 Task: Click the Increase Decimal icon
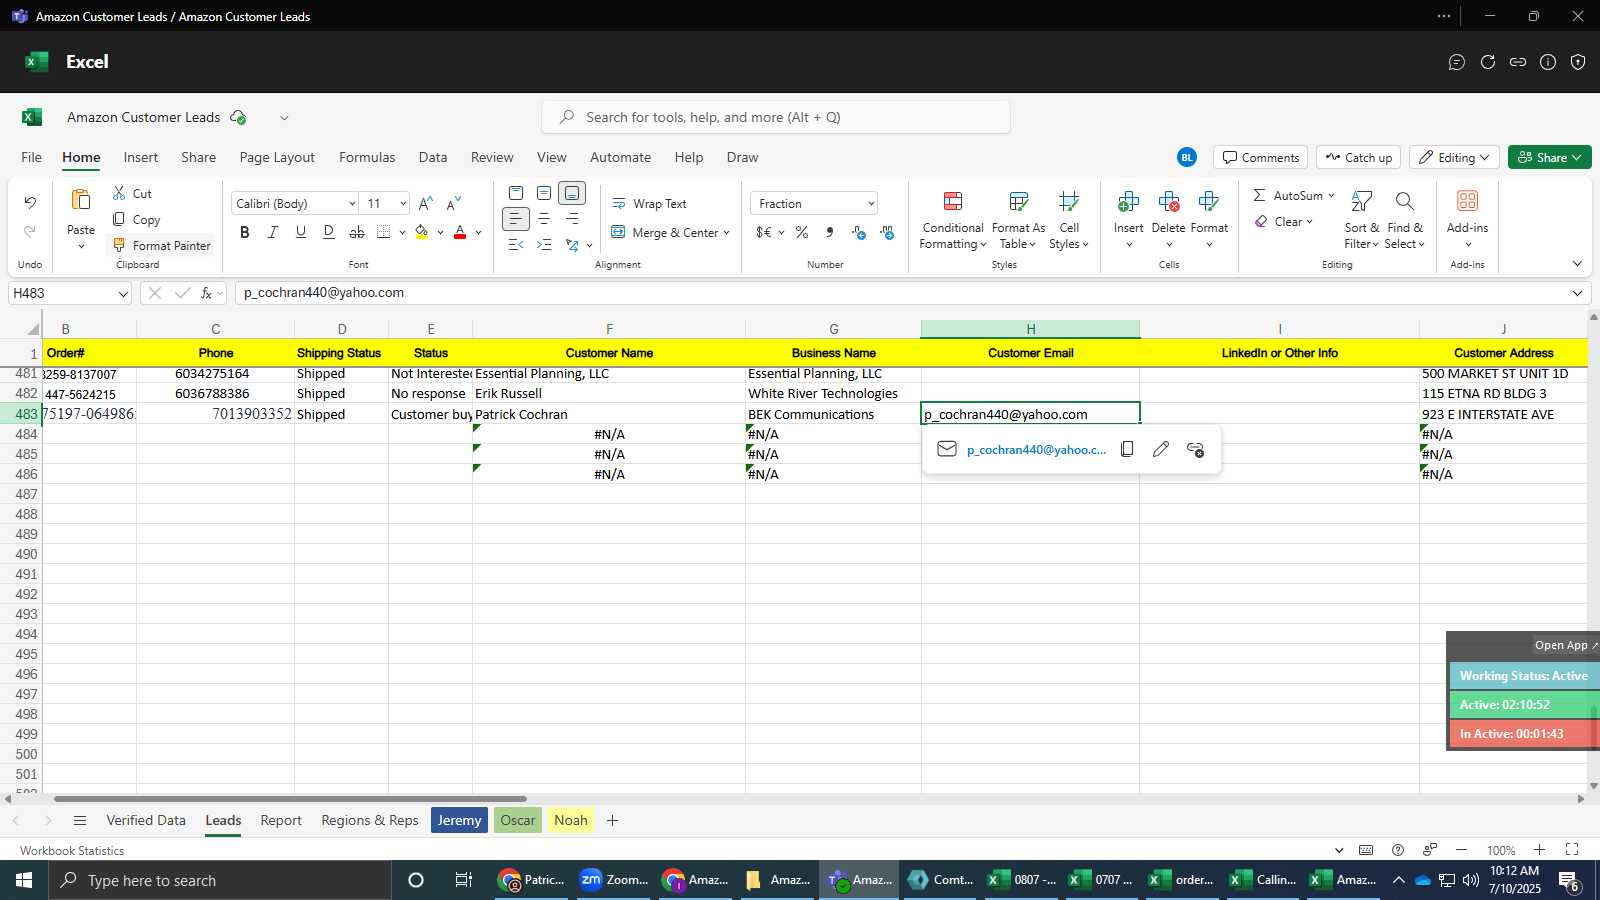pyautogui.click(x=858, y=232)
